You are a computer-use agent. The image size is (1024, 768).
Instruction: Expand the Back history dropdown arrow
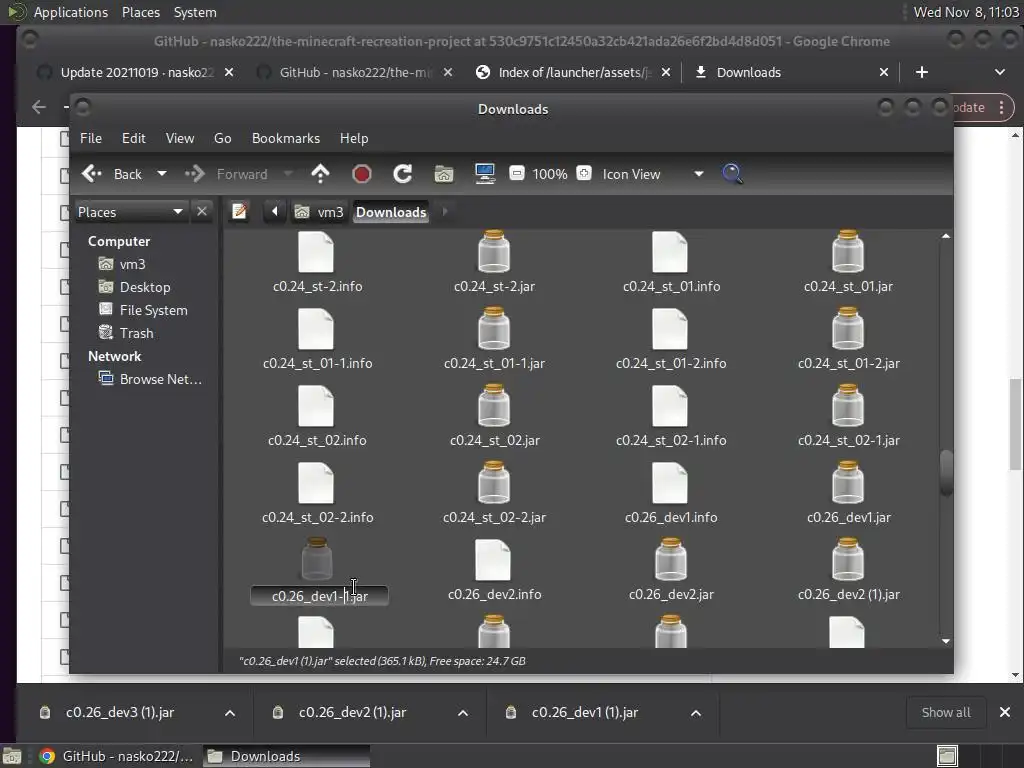tap(162, 174)
